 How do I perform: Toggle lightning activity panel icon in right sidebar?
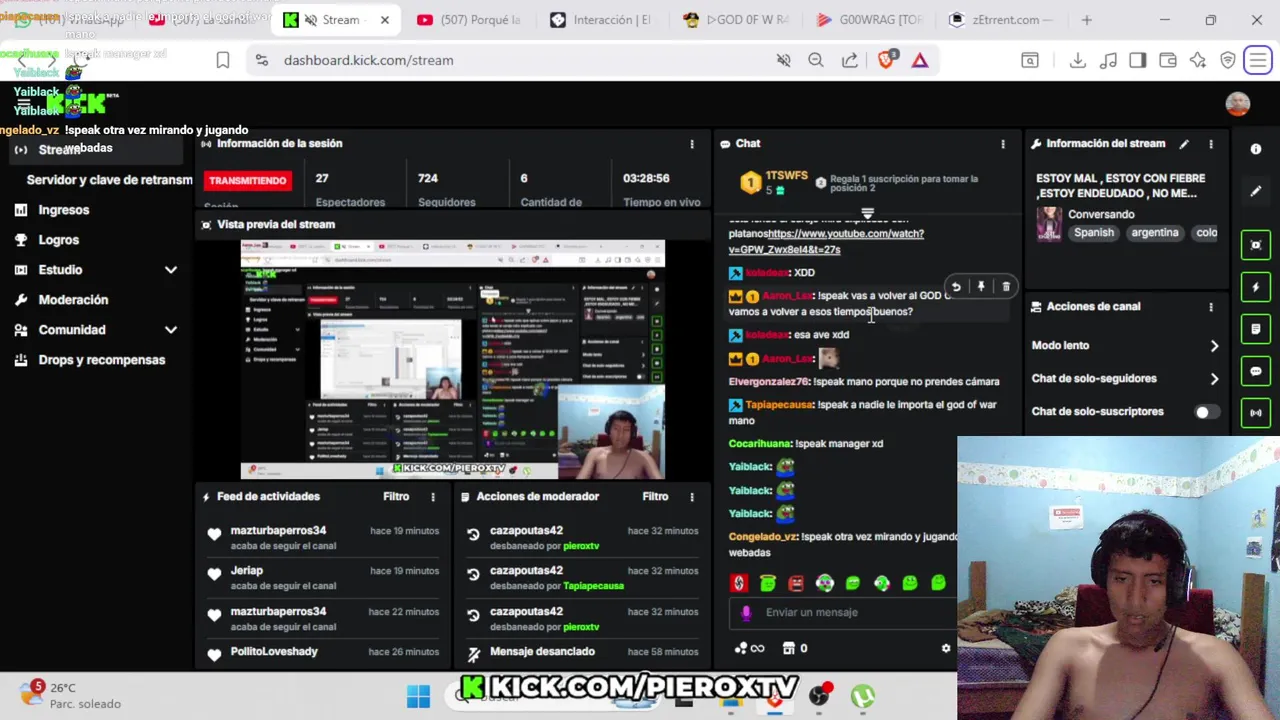pos(1256,287)
